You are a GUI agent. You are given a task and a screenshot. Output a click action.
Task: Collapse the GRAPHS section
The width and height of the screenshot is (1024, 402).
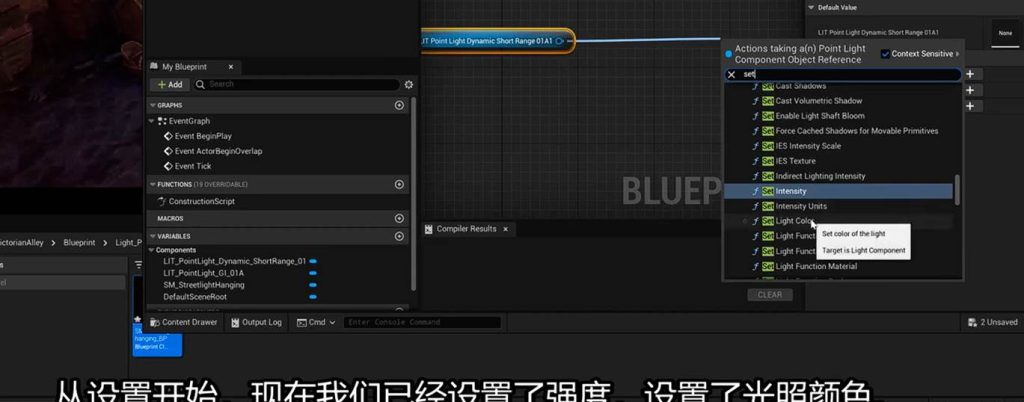point(153,105)
